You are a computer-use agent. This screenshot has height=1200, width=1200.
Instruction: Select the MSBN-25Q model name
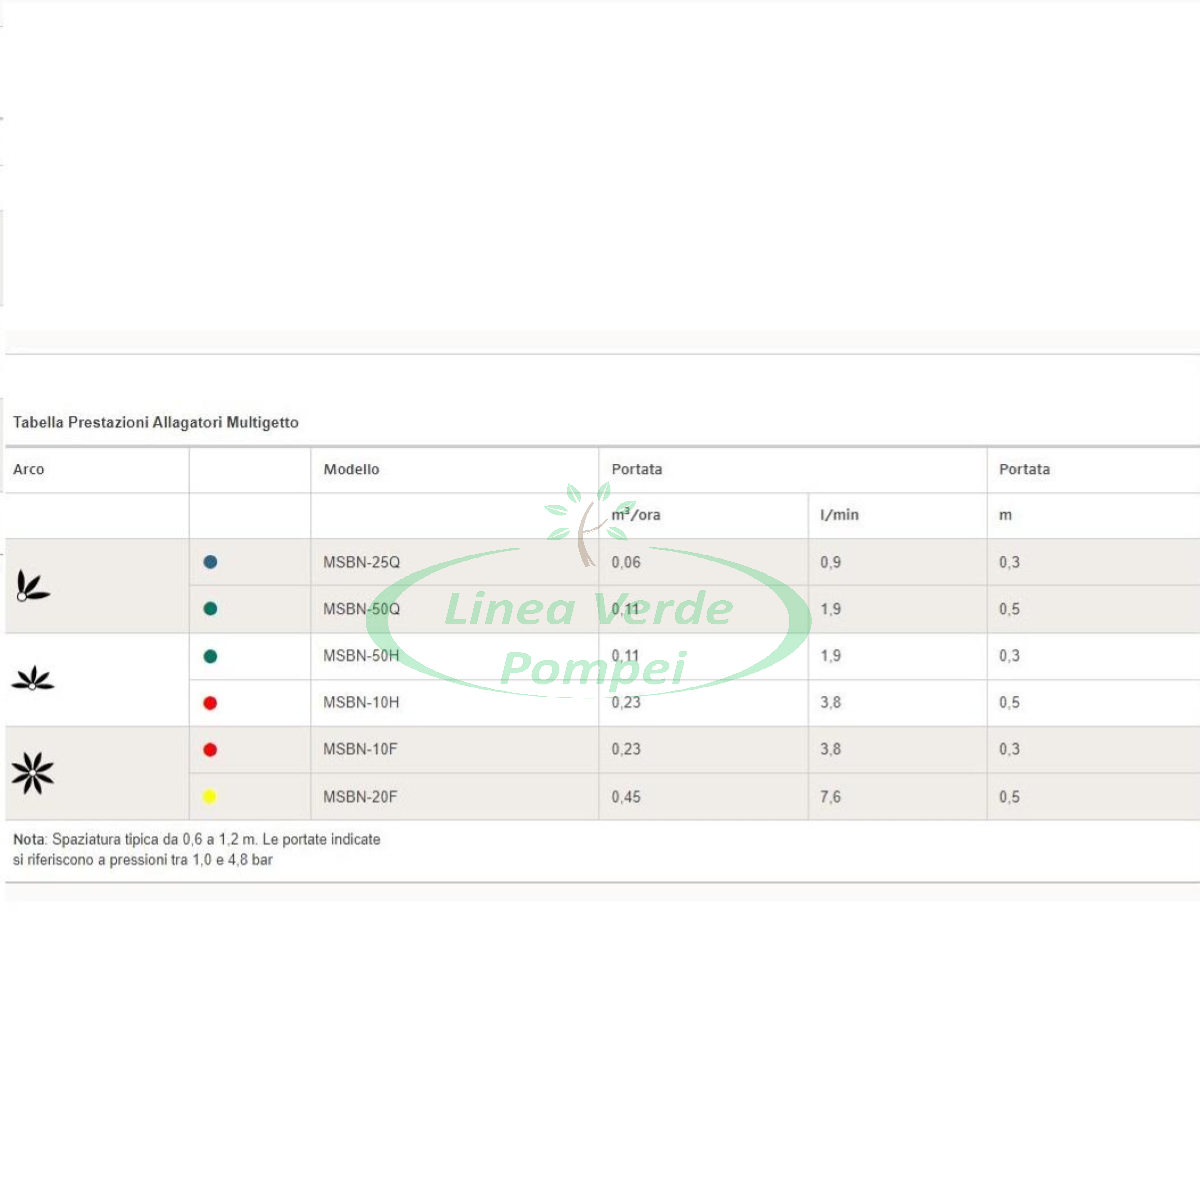[361, 562]
